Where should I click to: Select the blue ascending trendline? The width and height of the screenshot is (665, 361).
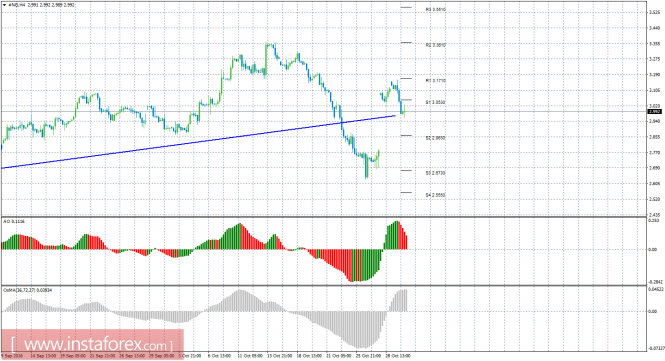(198, 142)
